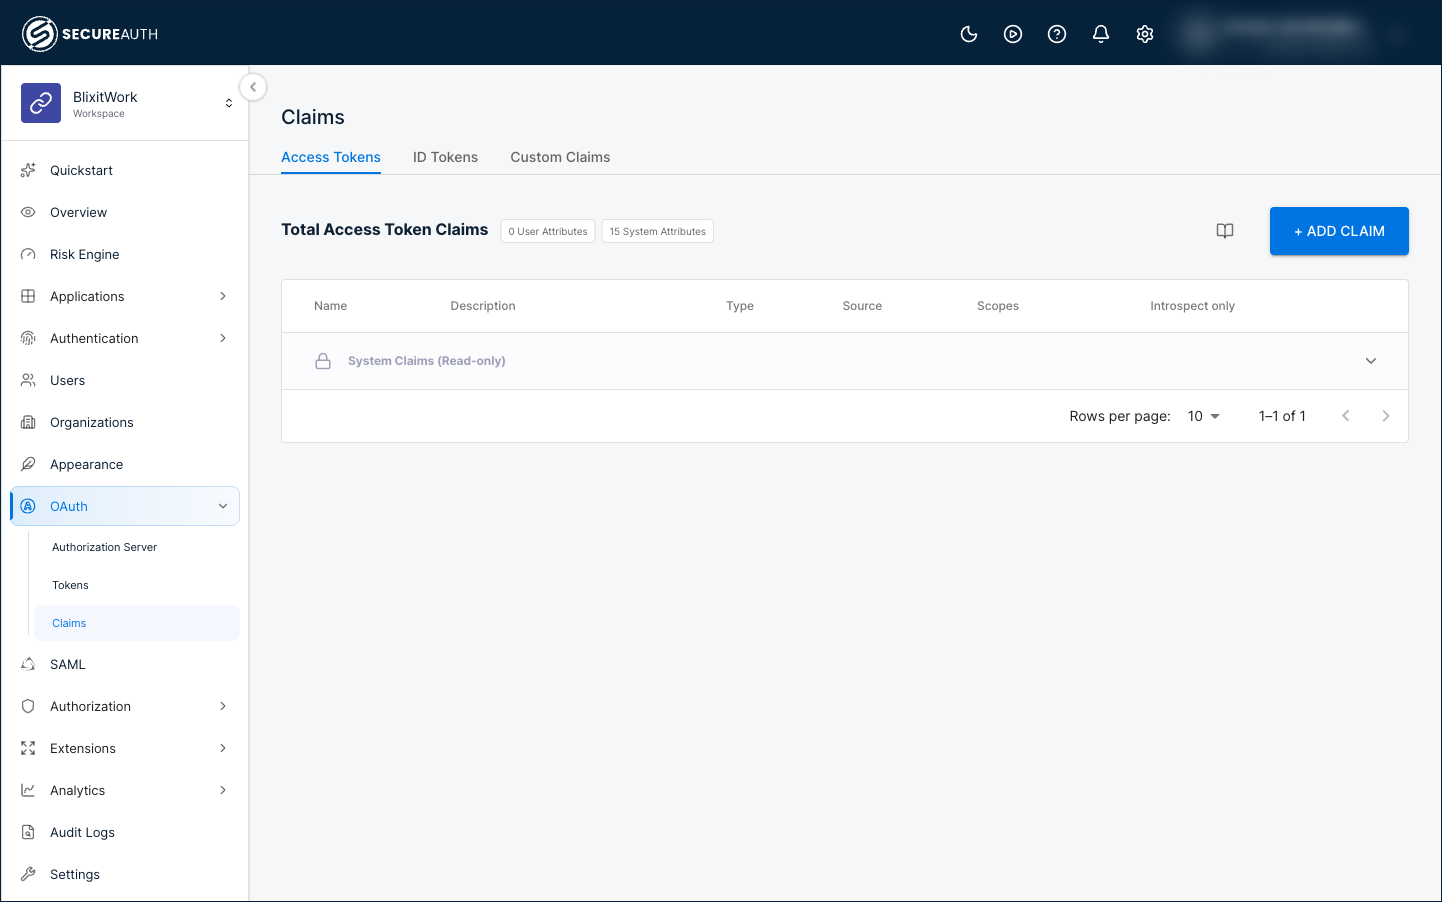Open the play tutorial icon
This screenshot has width=1442, height=902.
[1013, 34]
